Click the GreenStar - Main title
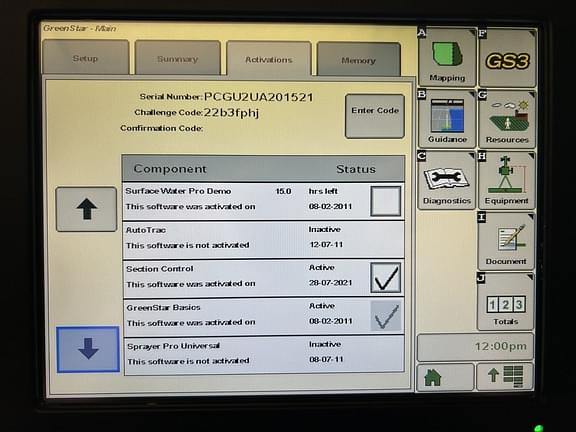The width and height of the screenshot is (576, 432). coord(80,28)
